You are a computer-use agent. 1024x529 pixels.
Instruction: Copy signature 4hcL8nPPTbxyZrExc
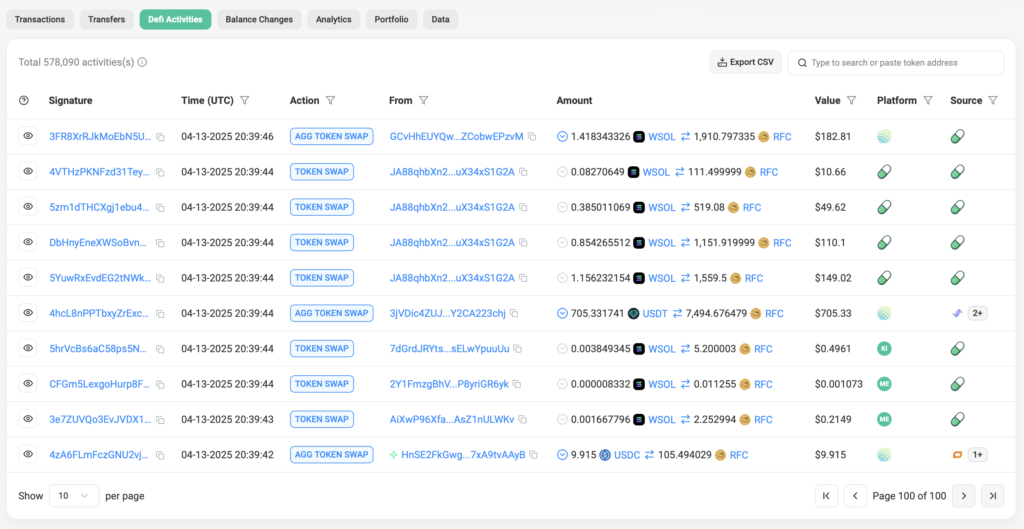tap(160, 313)
